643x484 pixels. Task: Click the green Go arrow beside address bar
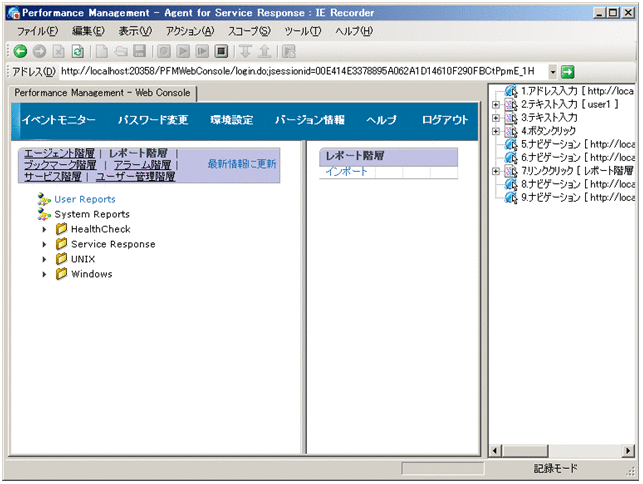coord(568,72)
